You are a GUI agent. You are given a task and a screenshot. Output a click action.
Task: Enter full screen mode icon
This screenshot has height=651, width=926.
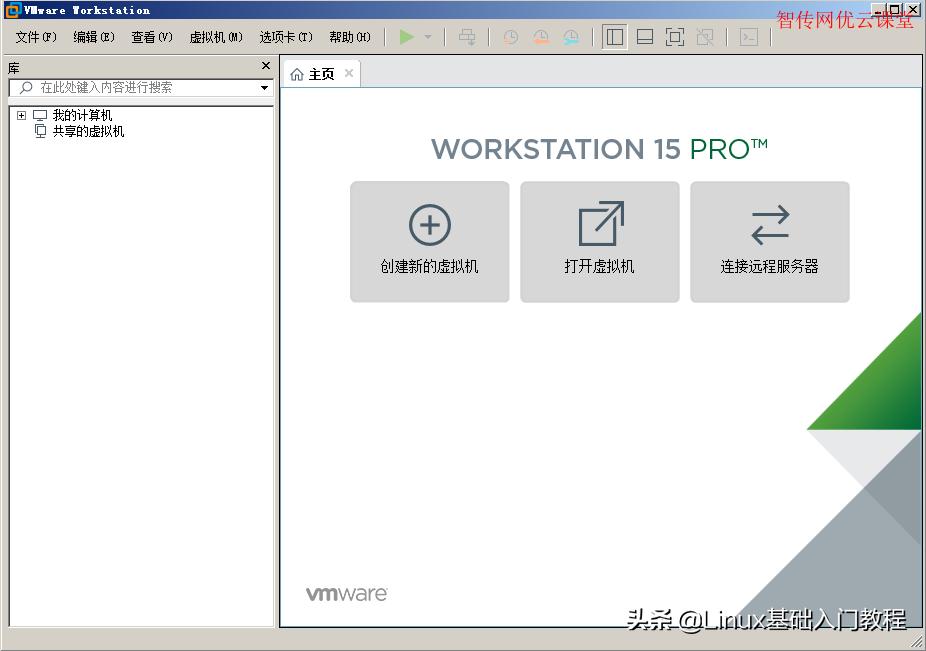675,37
